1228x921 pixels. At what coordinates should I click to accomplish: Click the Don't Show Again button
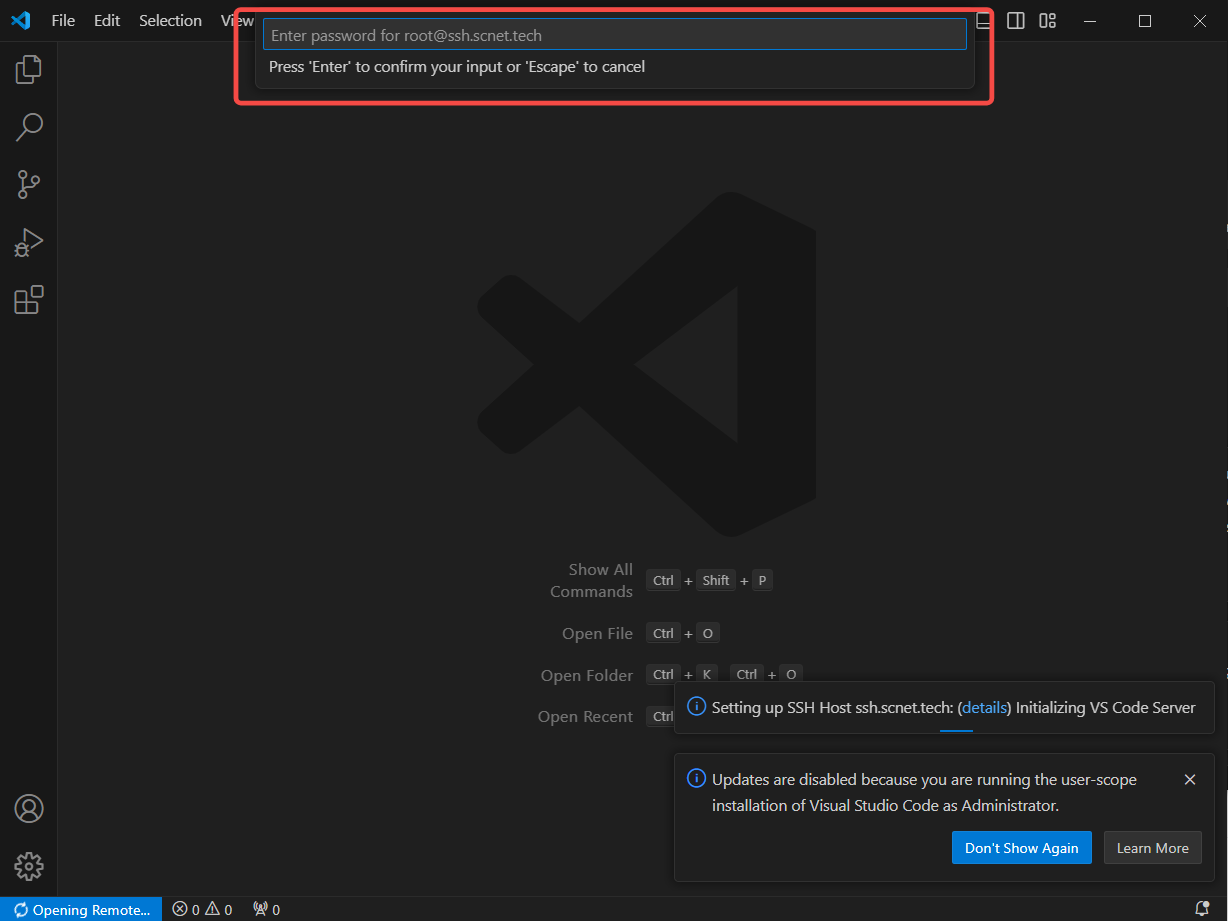coord(1021,847)
